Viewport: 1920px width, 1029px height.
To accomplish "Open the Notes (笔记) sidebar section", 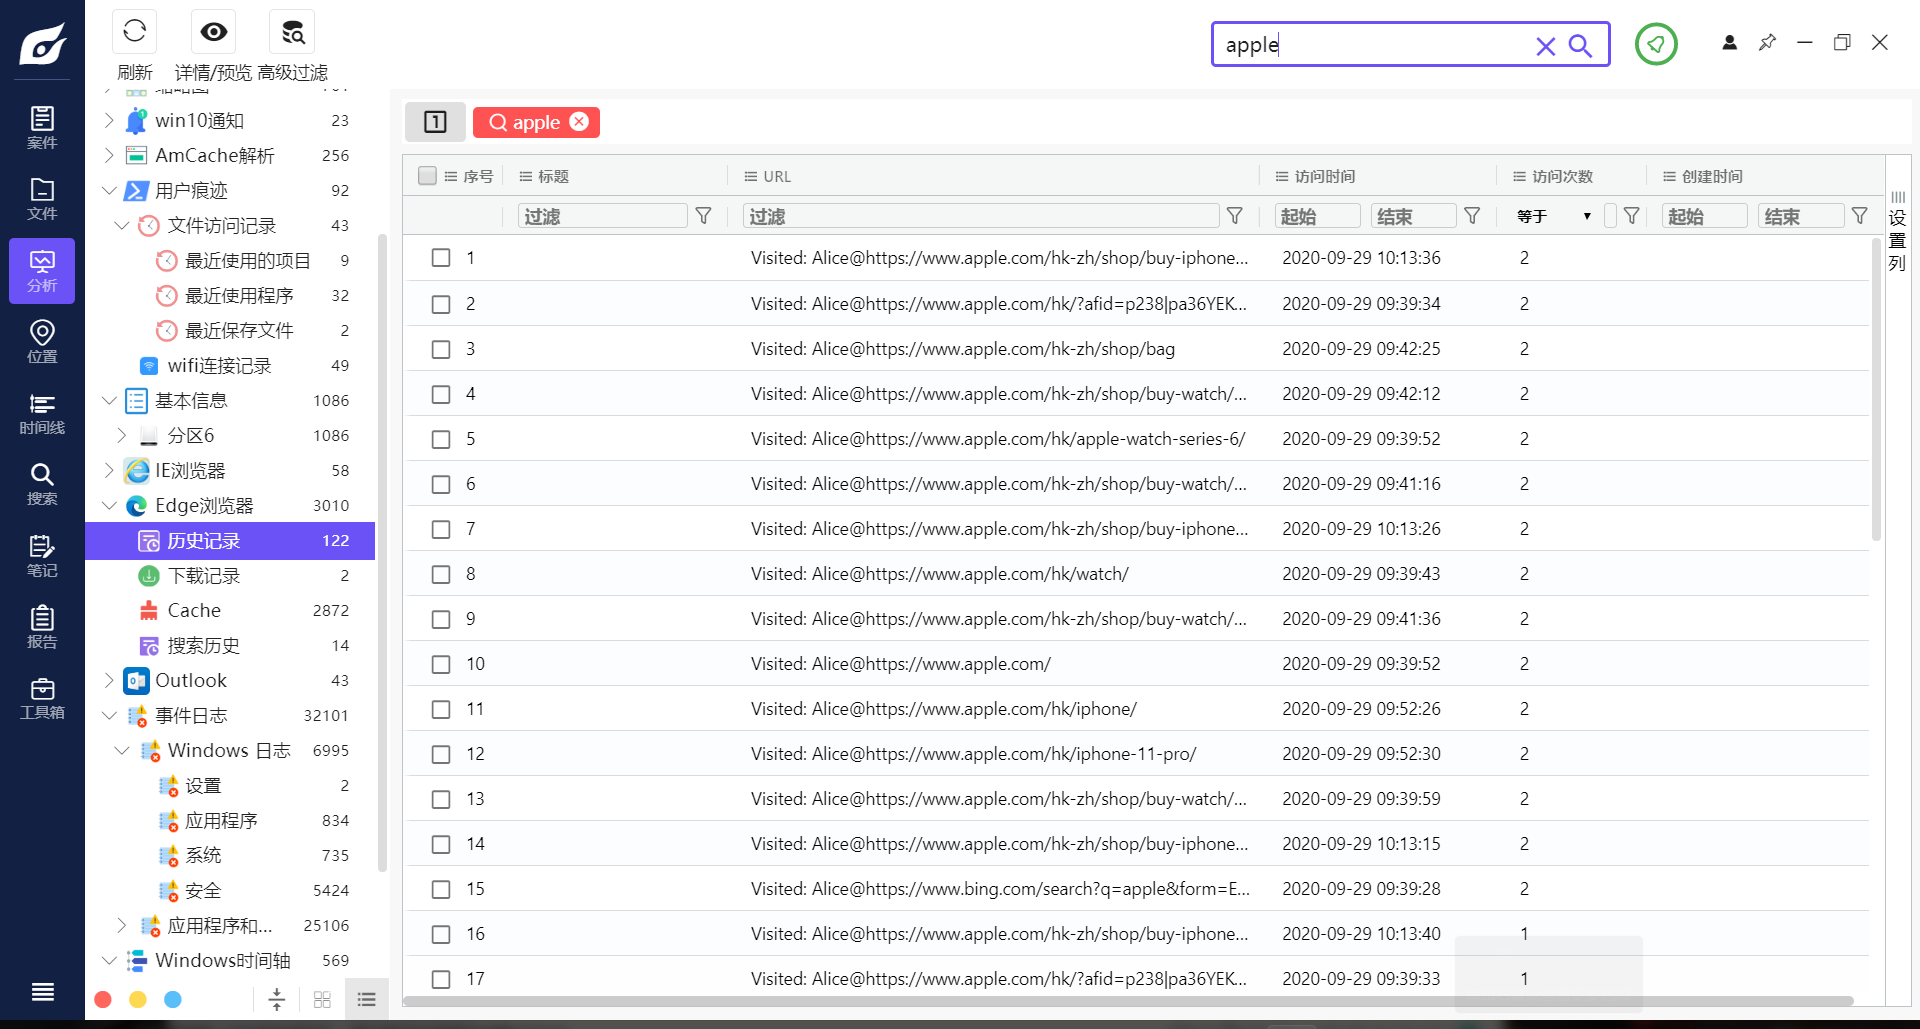I will click(42, 557).
